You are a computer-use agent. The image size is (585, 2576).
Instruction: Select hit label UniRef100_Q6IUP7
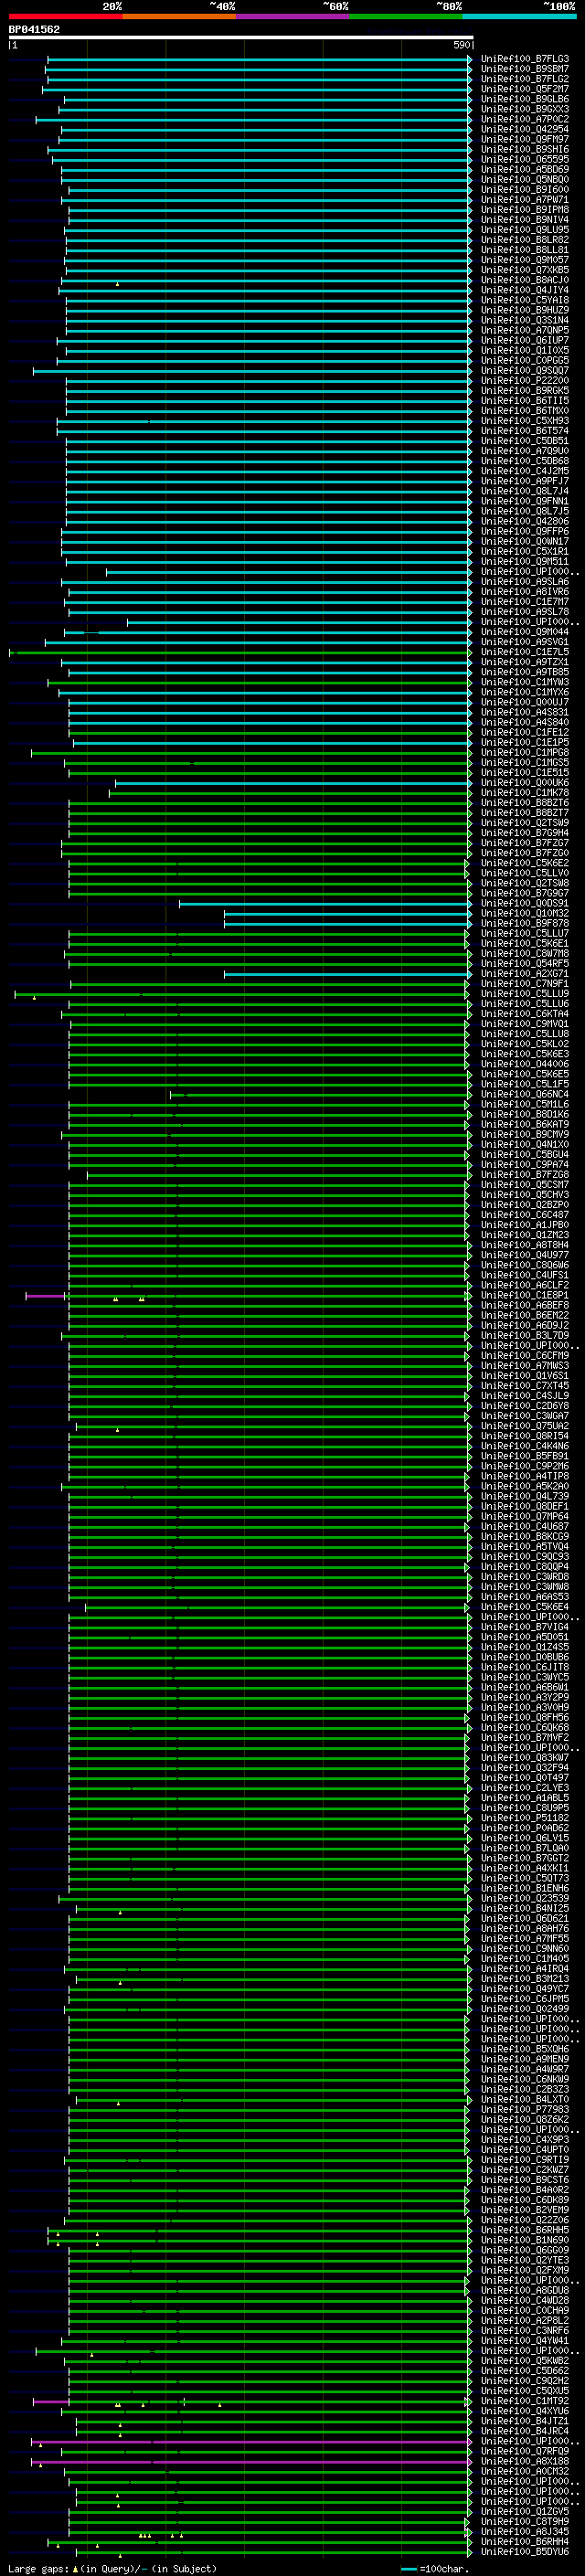click(524, 341)
